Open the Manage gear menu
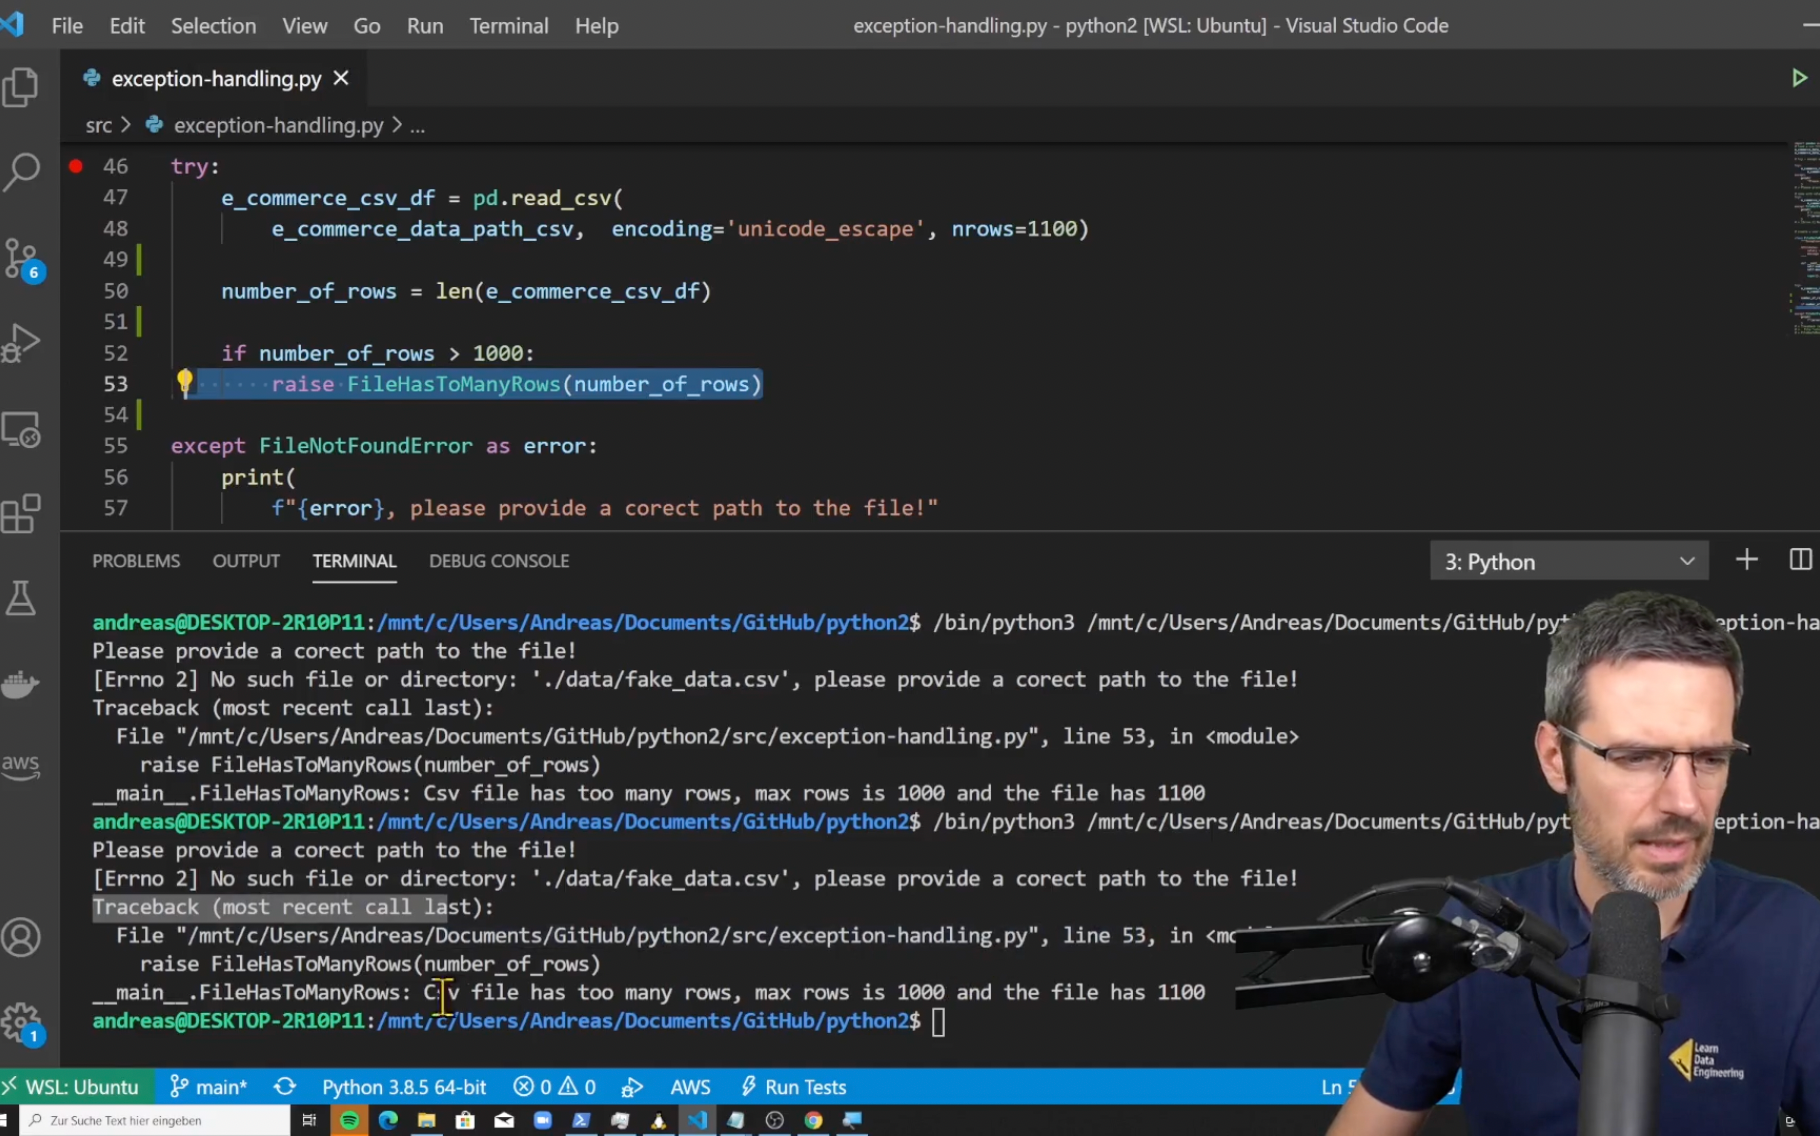This screenshot has width=1820, height=1136. [x=21, y=1023]
